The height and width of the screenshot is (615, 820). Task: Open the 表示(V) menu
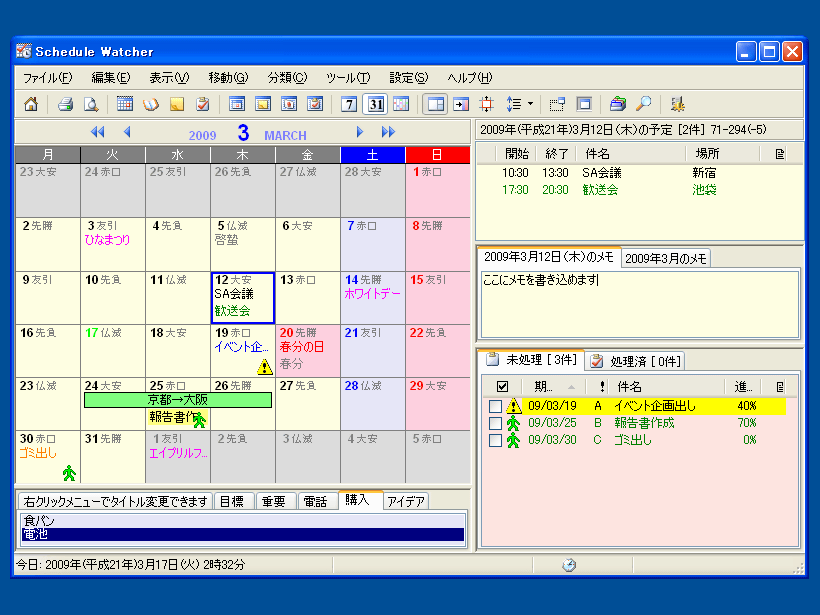pos(169,78)
